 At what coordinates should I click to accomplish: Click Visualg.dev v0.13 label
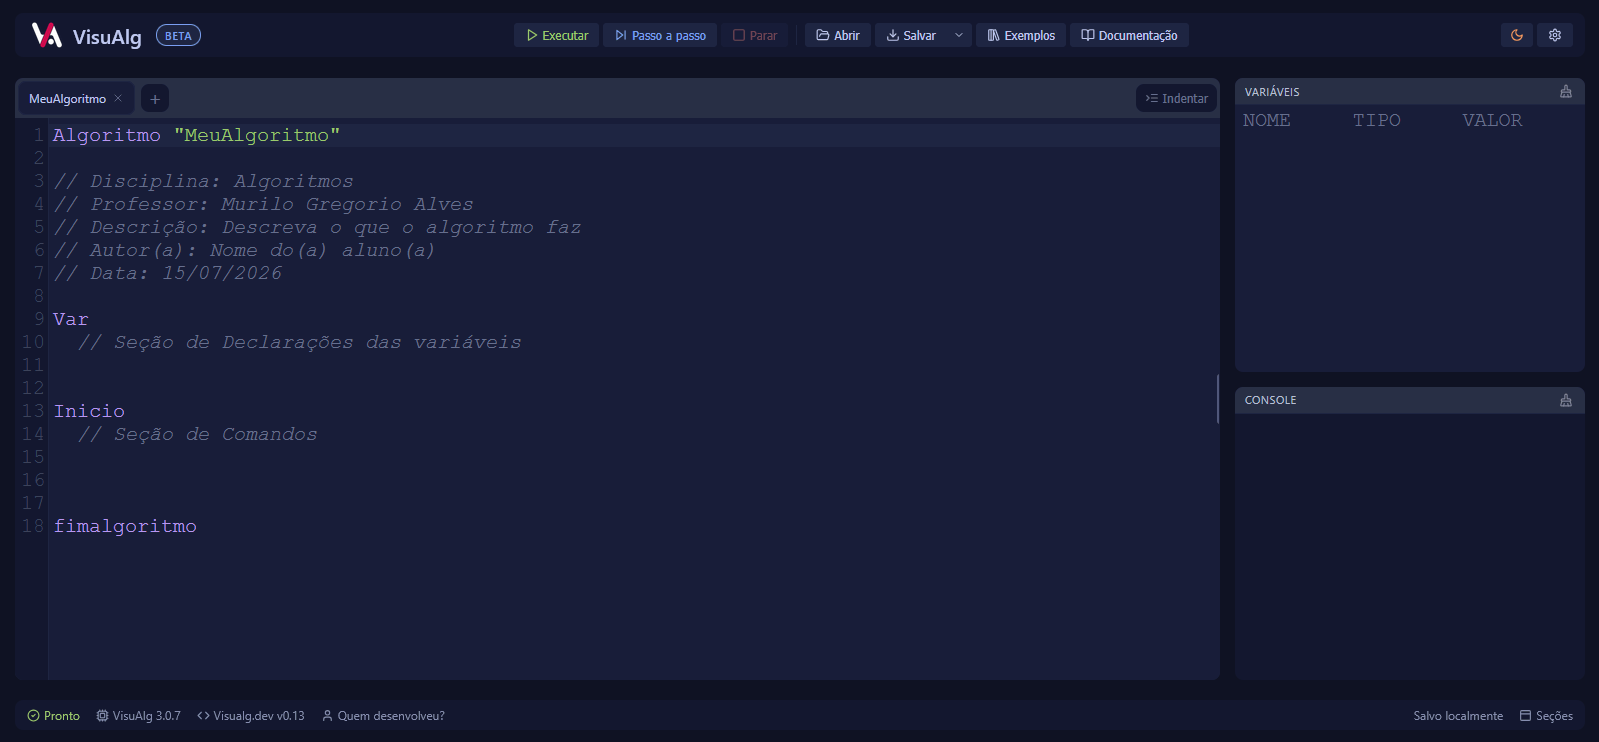pyautogui.click(x=251, y=716)
